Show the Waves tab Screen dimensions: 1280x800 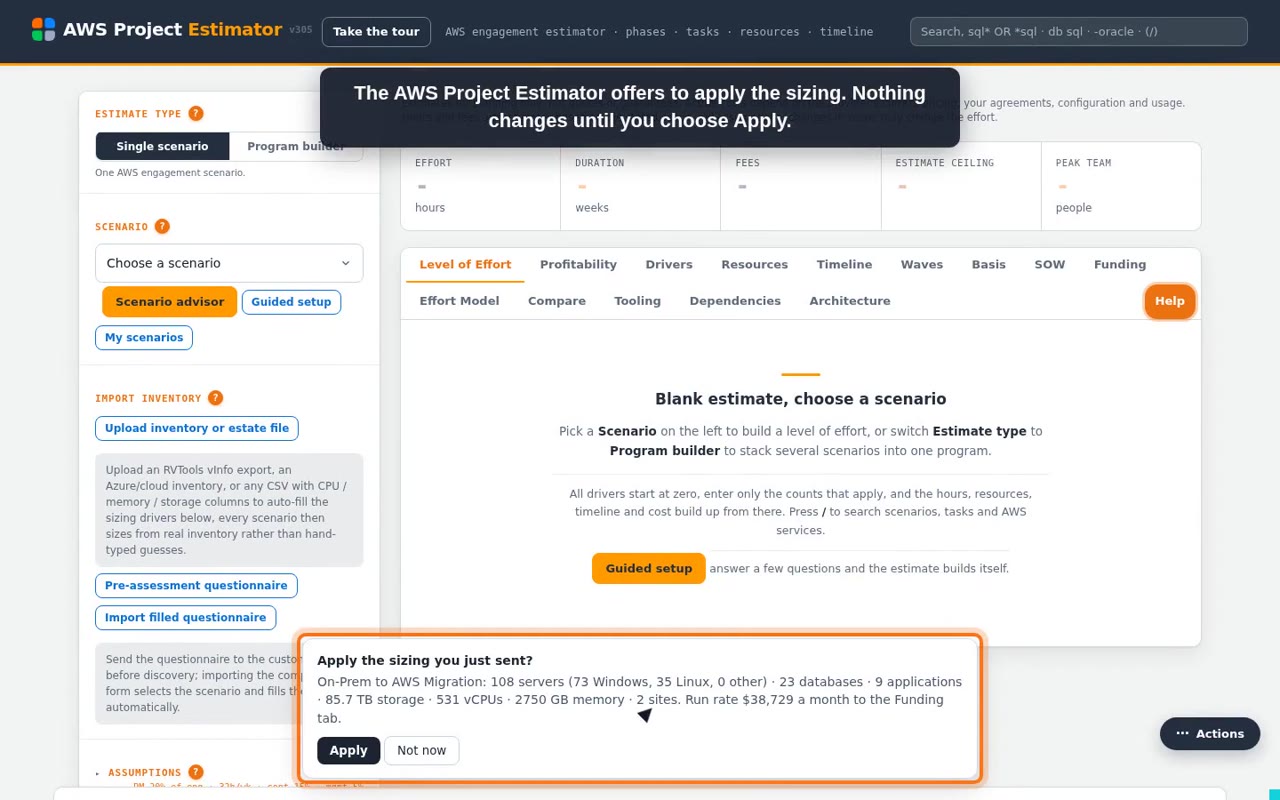pos(922,264)
